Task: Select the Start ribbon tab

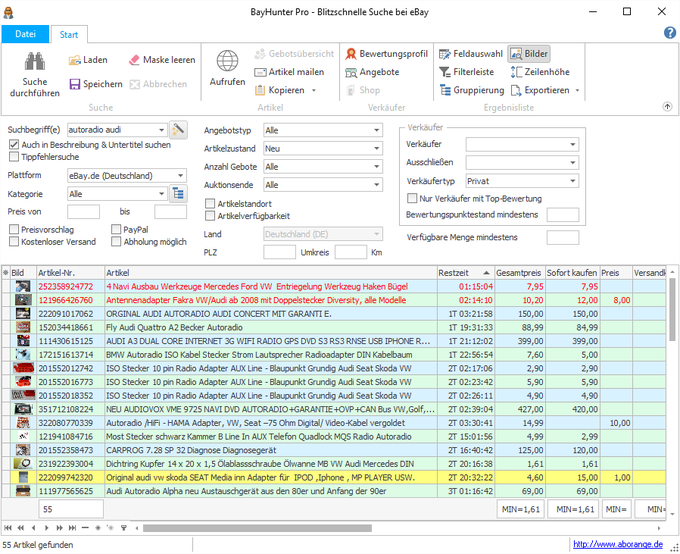Action: (69, 35)
